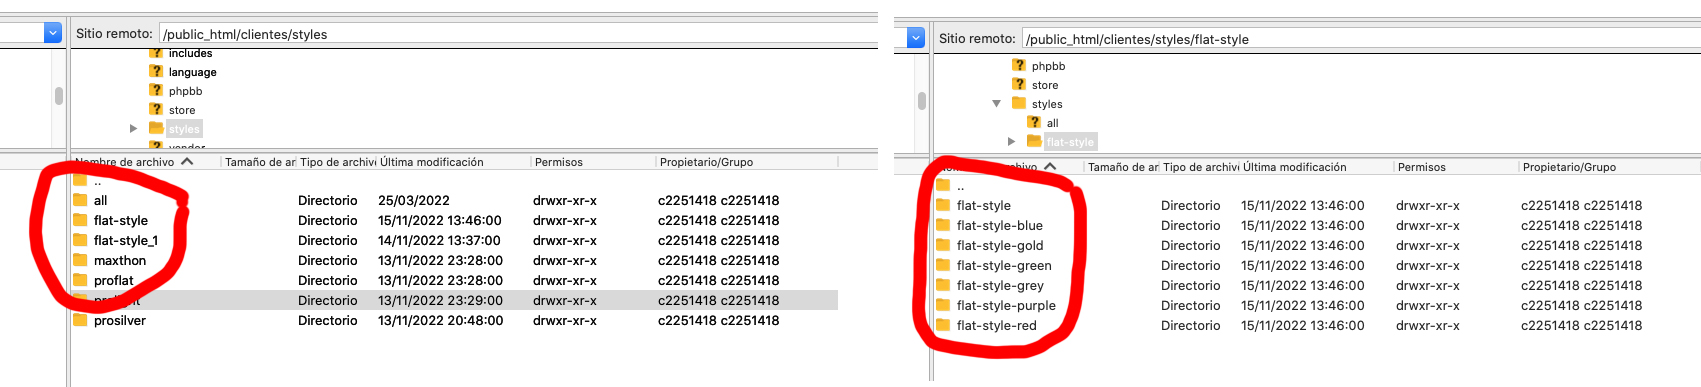Click the phpbb unknown-folder icon in left tree
The image size is (1701, 387).
click(x=156, y=90)
